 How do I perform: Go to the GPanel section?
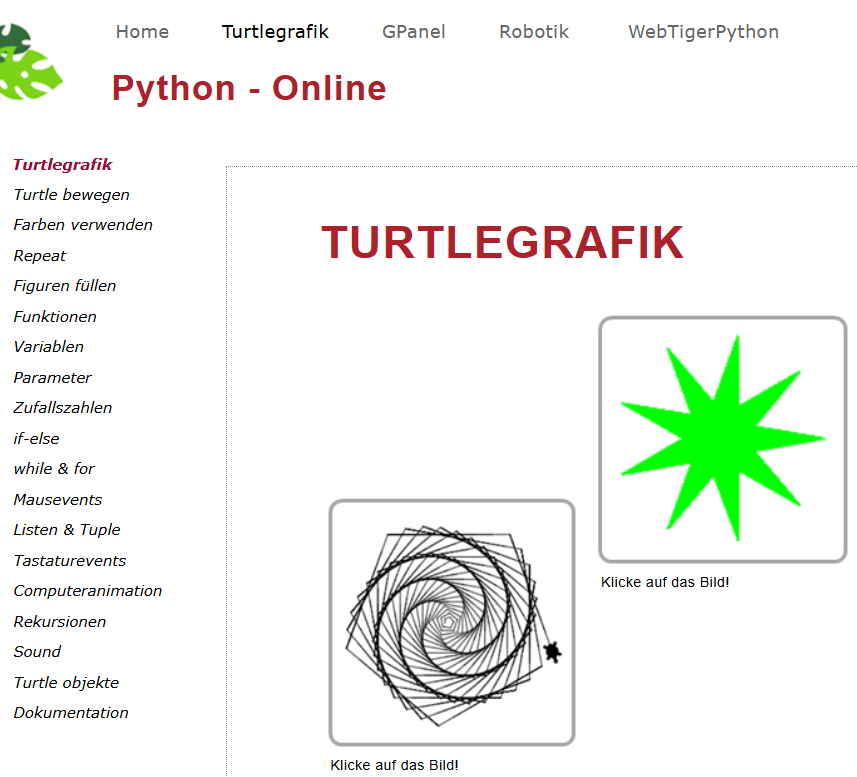pyautogui.click(x=413, y=32)
